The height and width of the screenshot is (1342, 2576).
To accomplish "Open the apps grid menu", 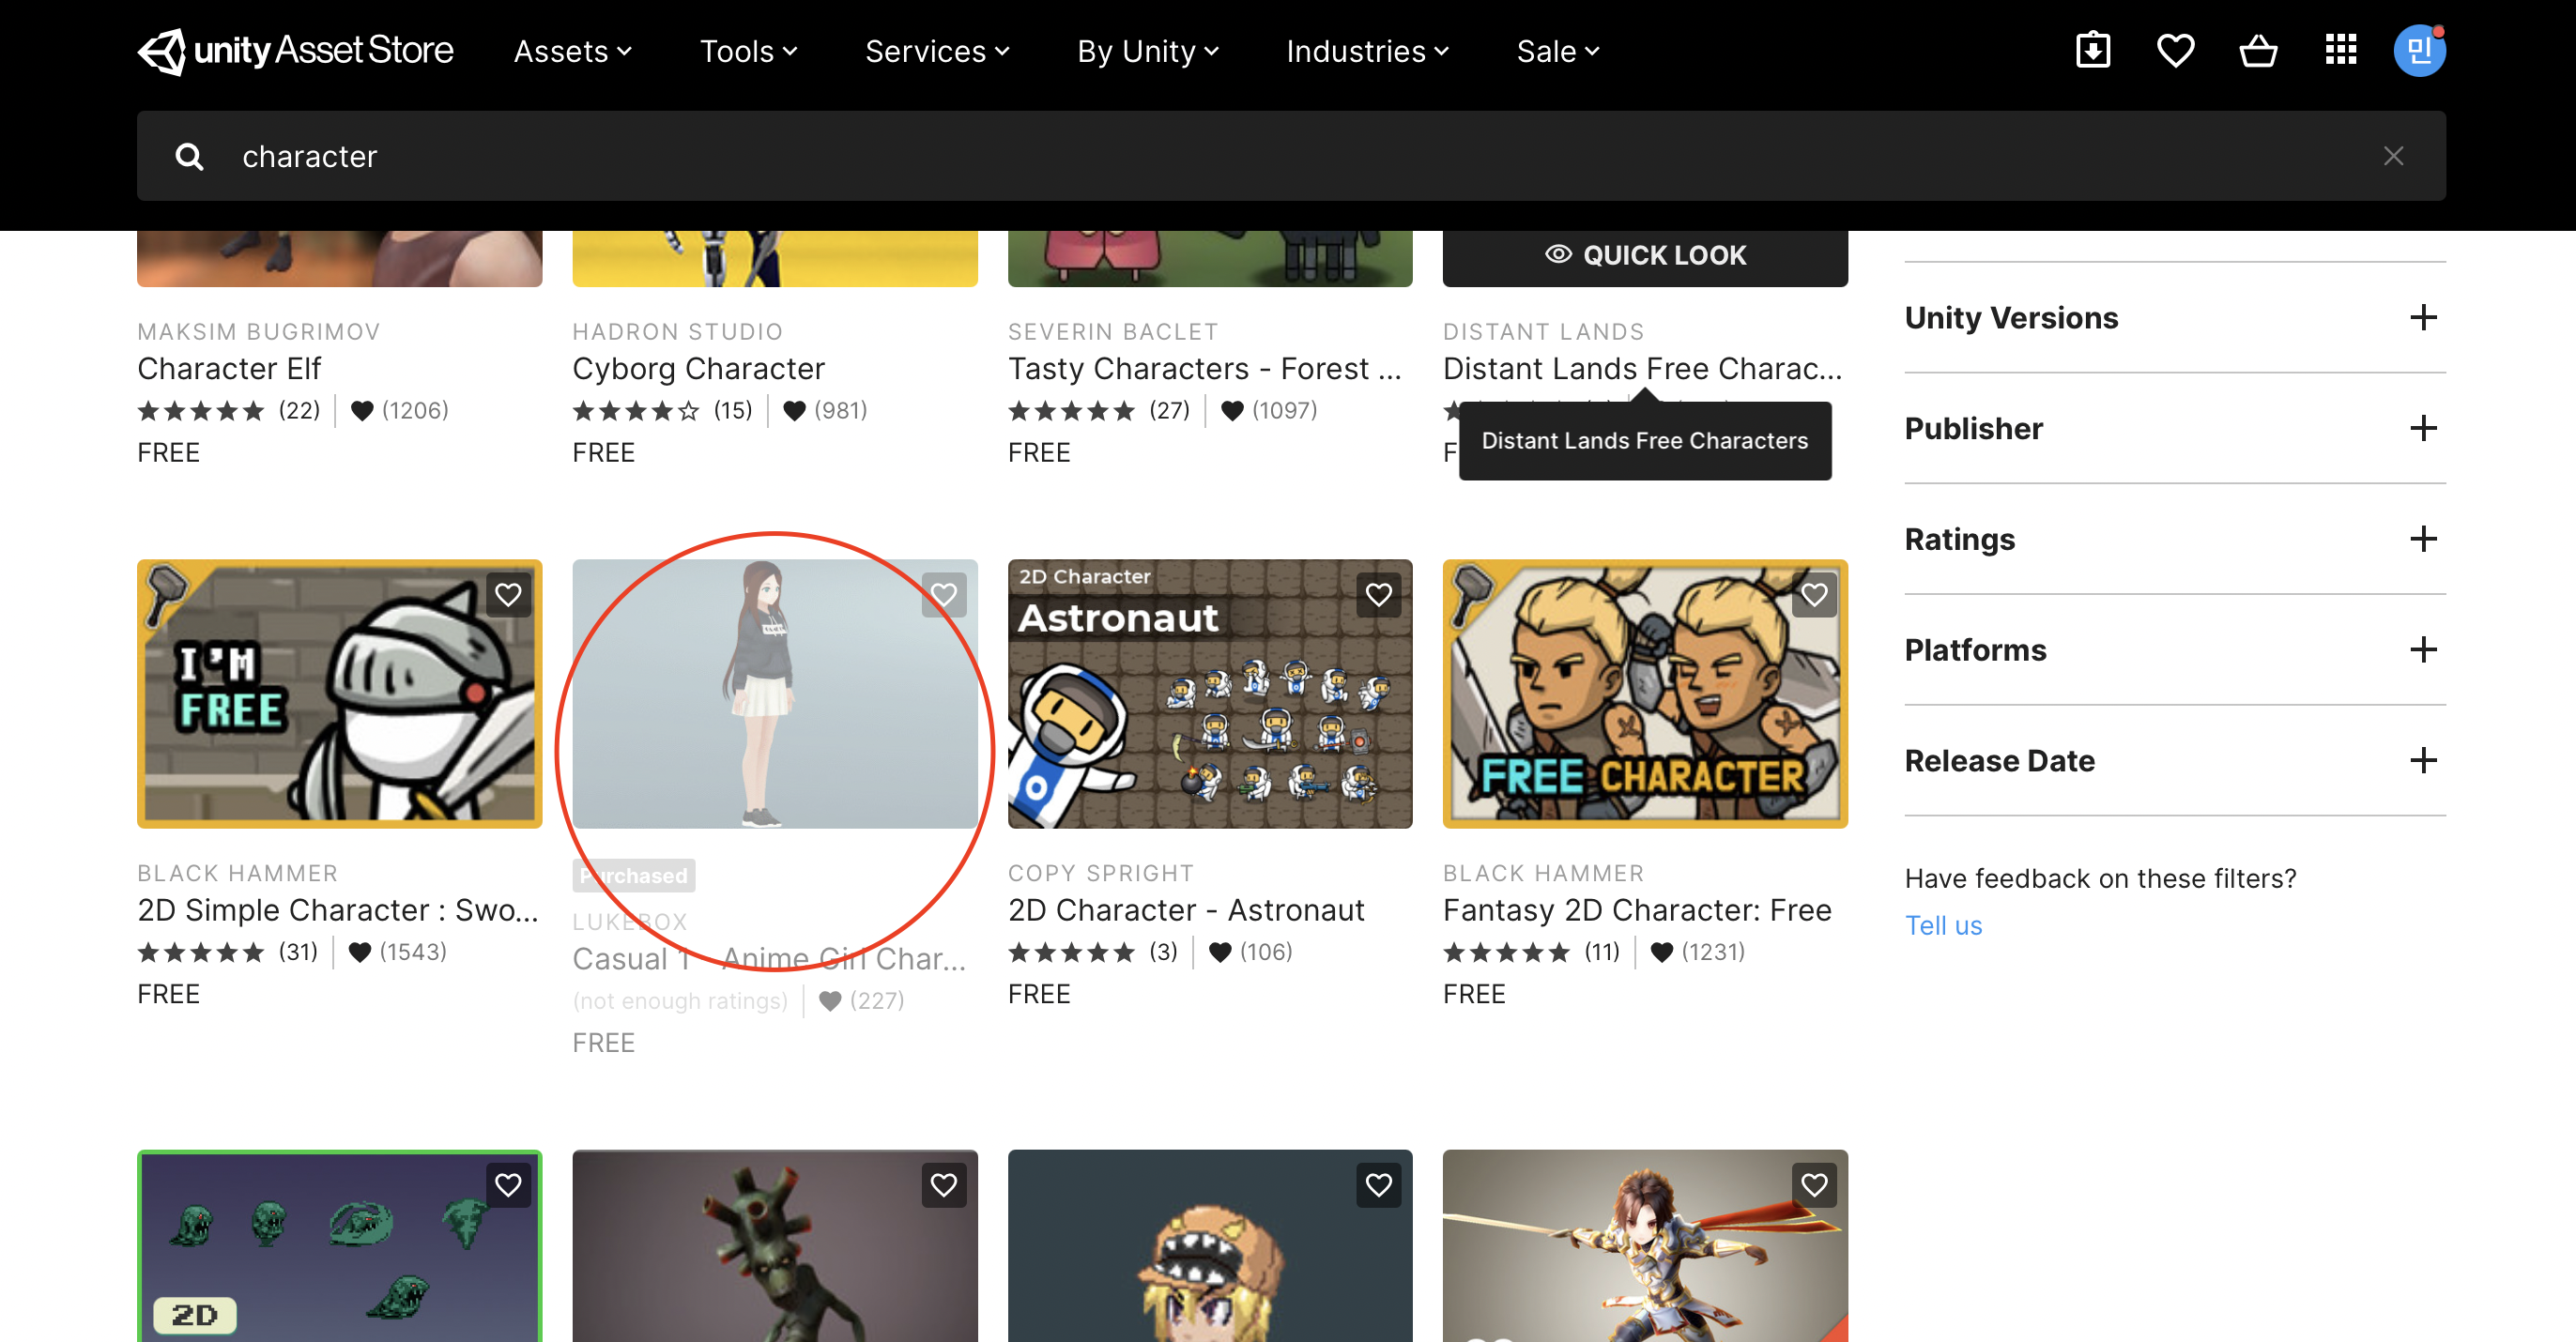I will (x=2340, y=50).
